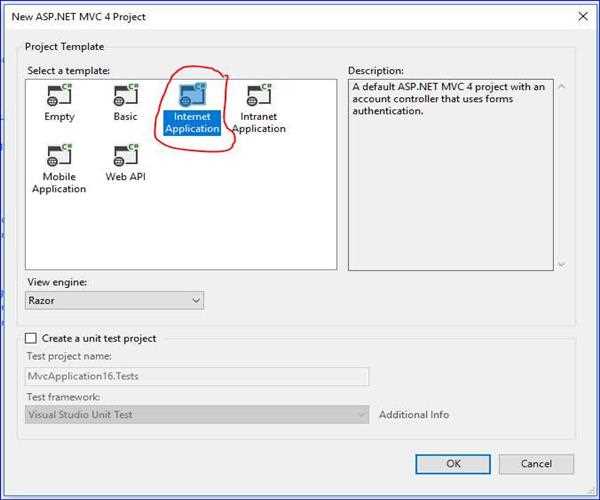Choose the Web API template icon
600x500 pixels.
click(x=126, y=155)
